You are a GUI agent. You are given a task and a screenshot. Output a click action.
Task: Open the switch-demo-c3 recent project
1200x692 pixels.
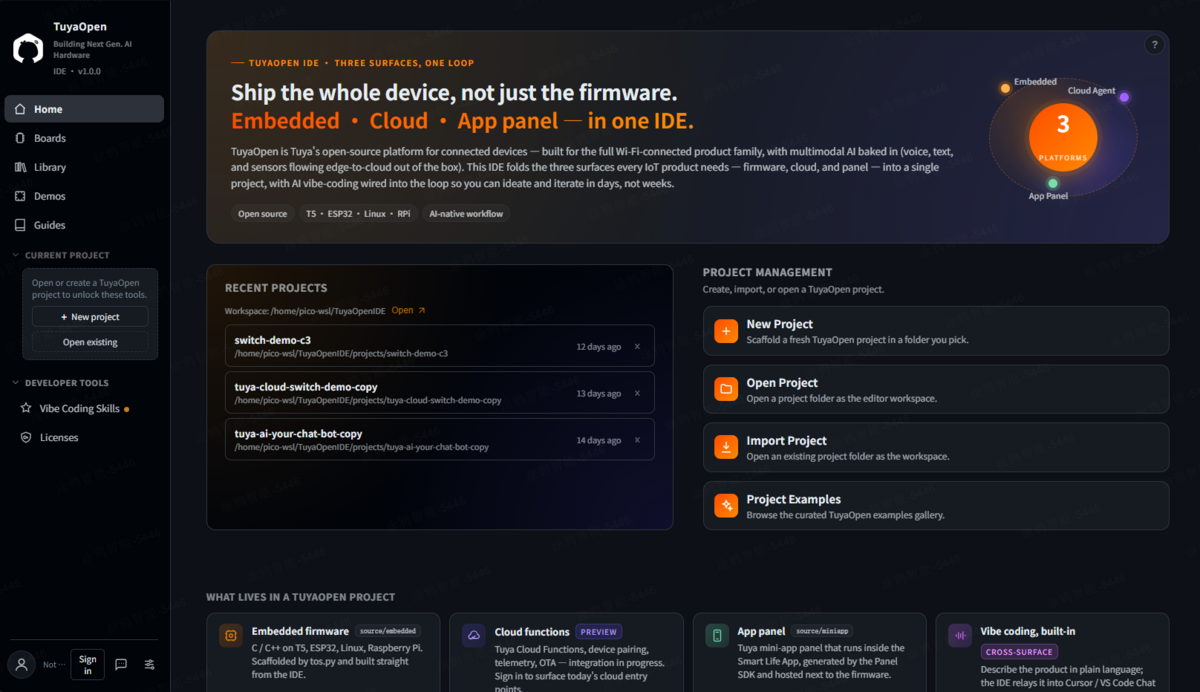[x=440, y=346]
